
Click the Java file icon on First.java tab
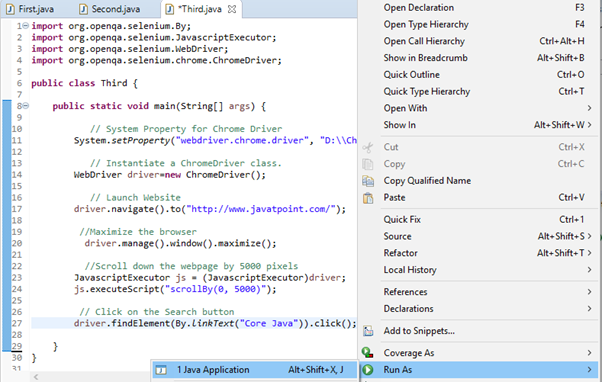click(11, 9)
